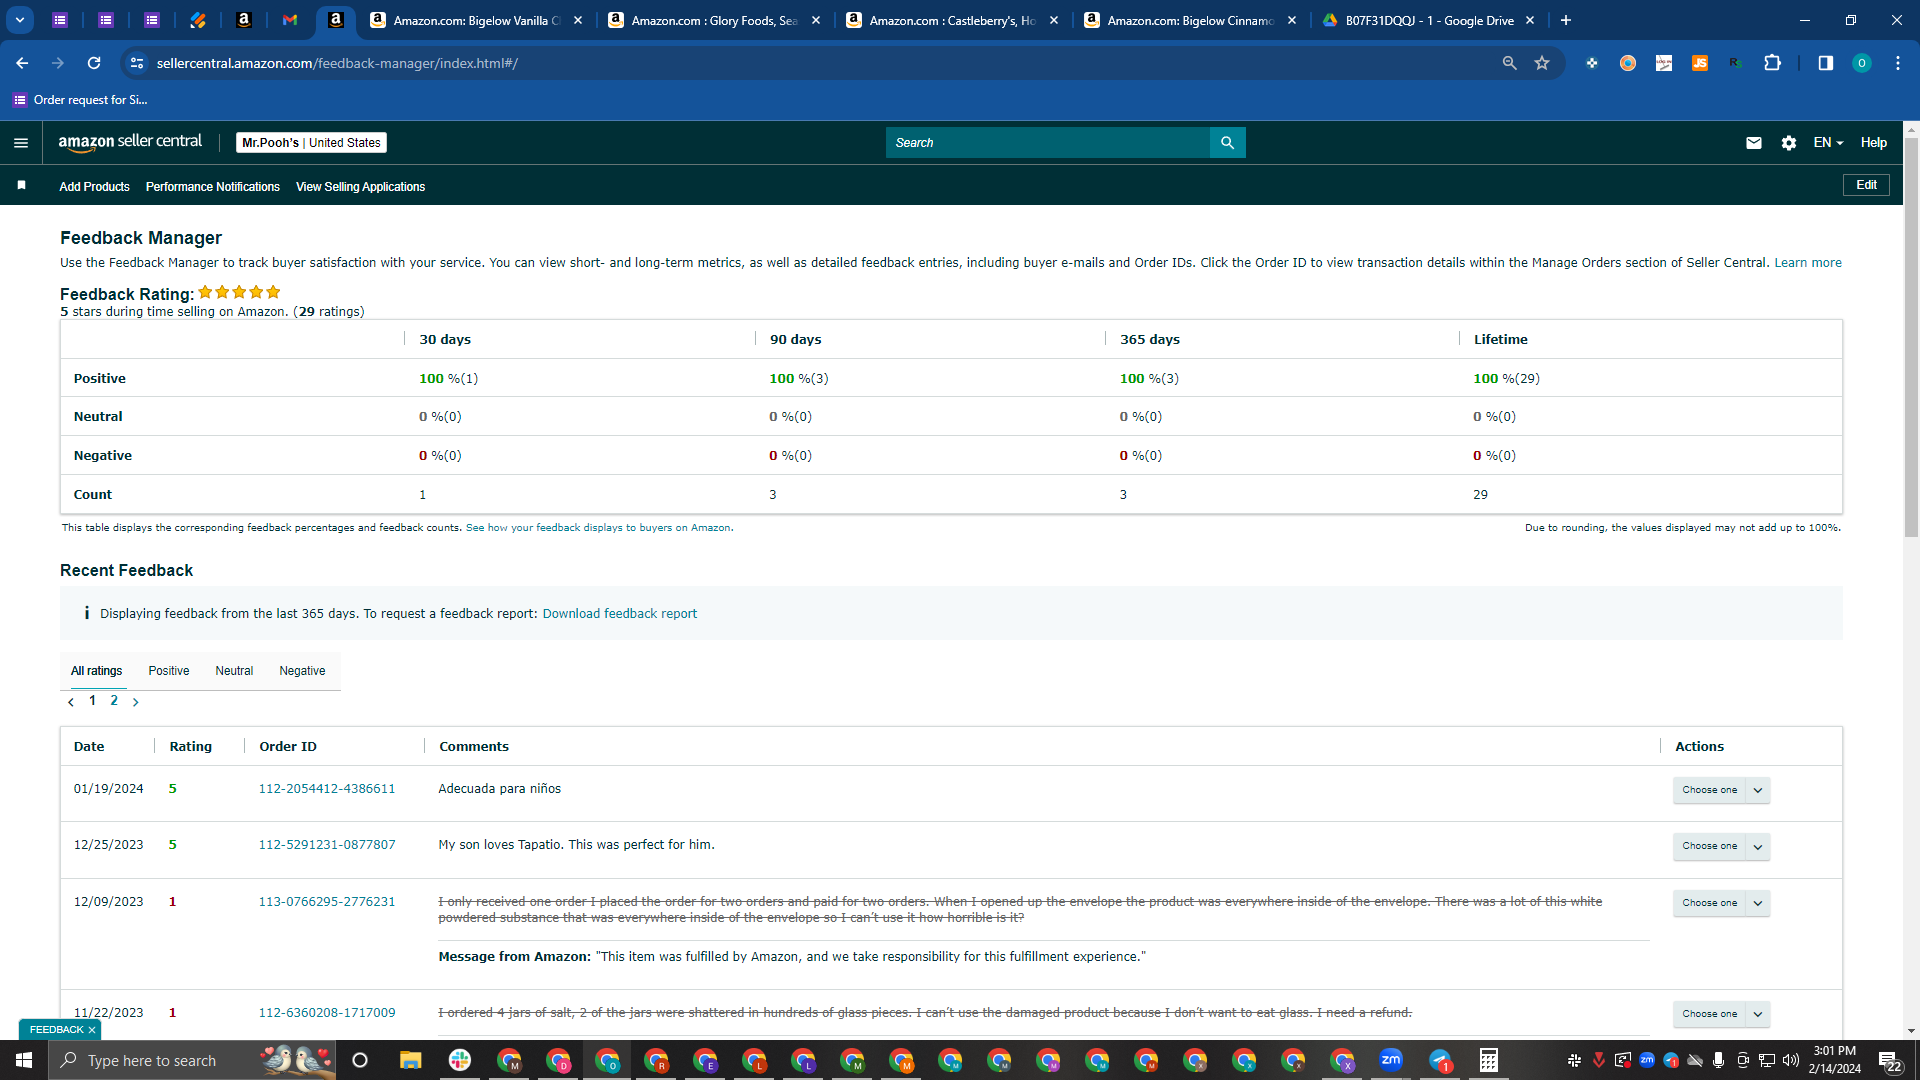This screenshot has width=1920, height=1080.
Task: Open Zoom from the taskbar
Action: (1391, 1060)
